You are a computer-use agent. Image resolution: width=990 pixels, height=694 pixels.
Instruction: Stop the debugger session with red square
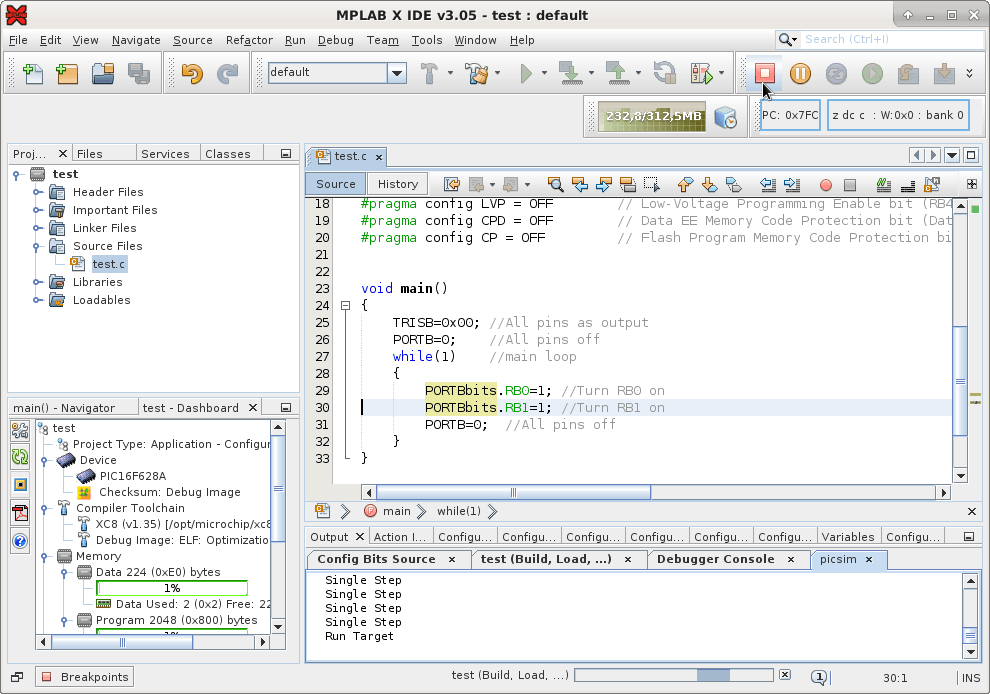[x=765, y=73]
